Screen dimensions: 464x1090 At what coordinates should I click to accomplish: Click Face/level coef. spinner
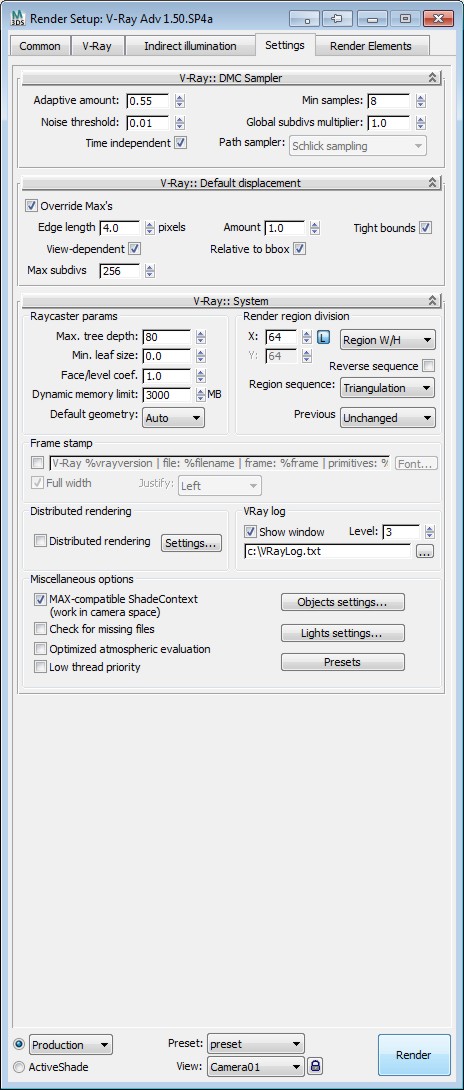coord(201,376)
